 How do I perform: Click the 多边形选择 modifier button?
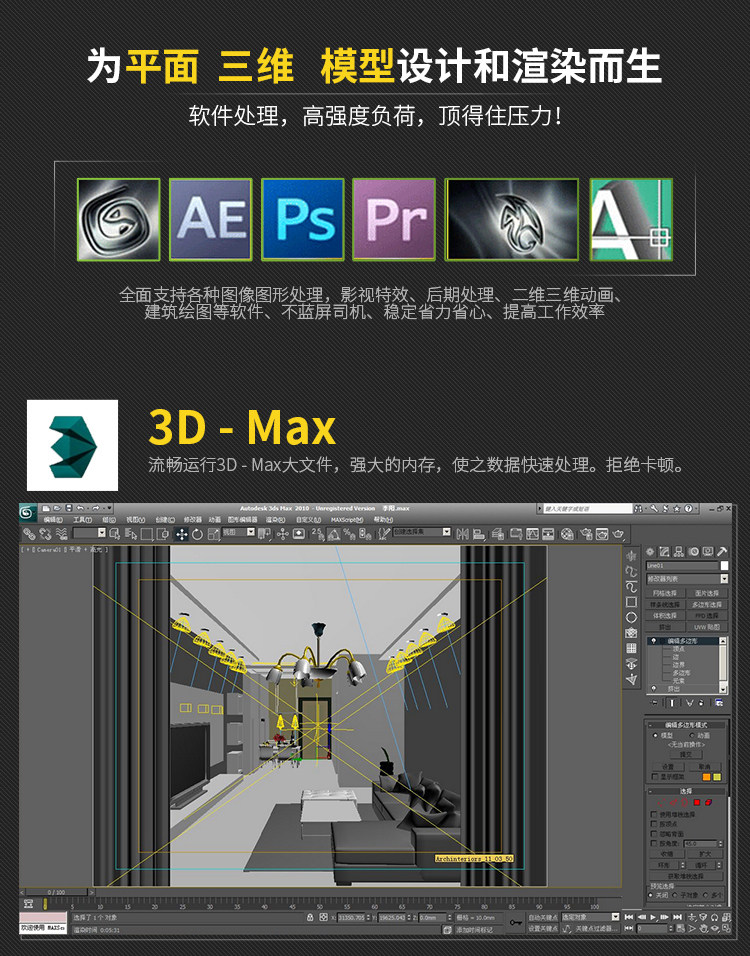707,605
